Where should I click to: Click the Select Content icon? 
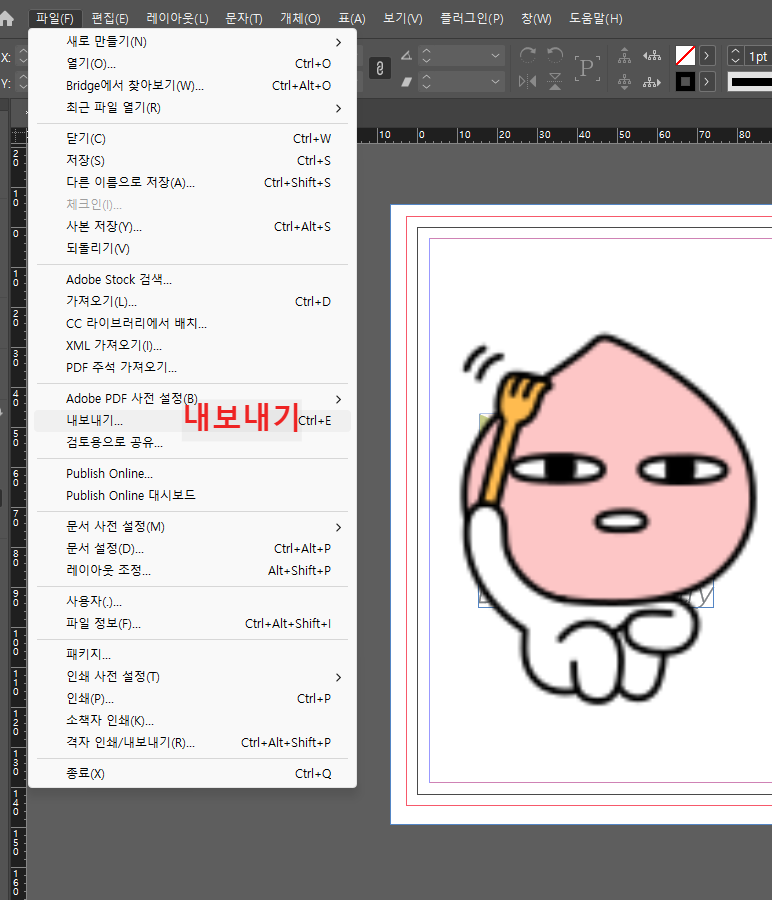(x=624, y=82)
